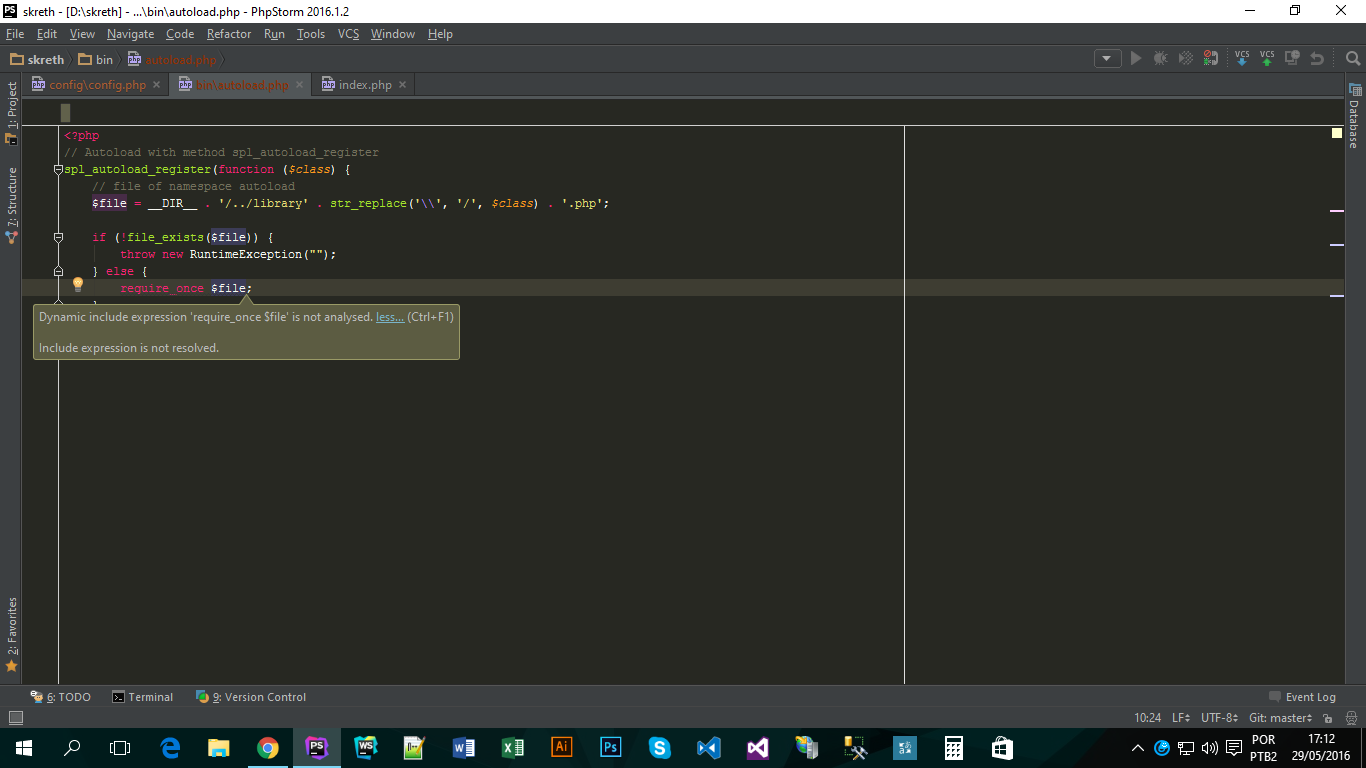Collapse the else block fold marker
Image resolution: width=1366 pixels, height=768 pixels.
coord(58,272)
